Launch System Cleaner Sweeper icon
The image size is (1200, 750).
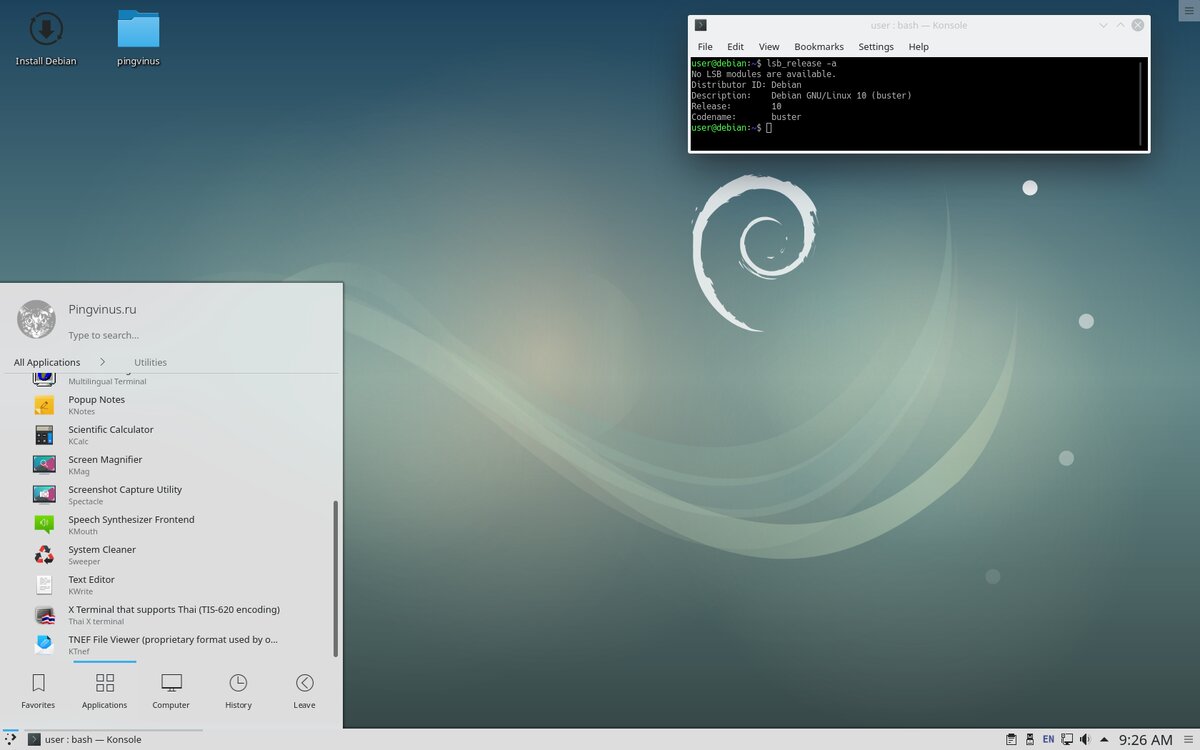44,555
